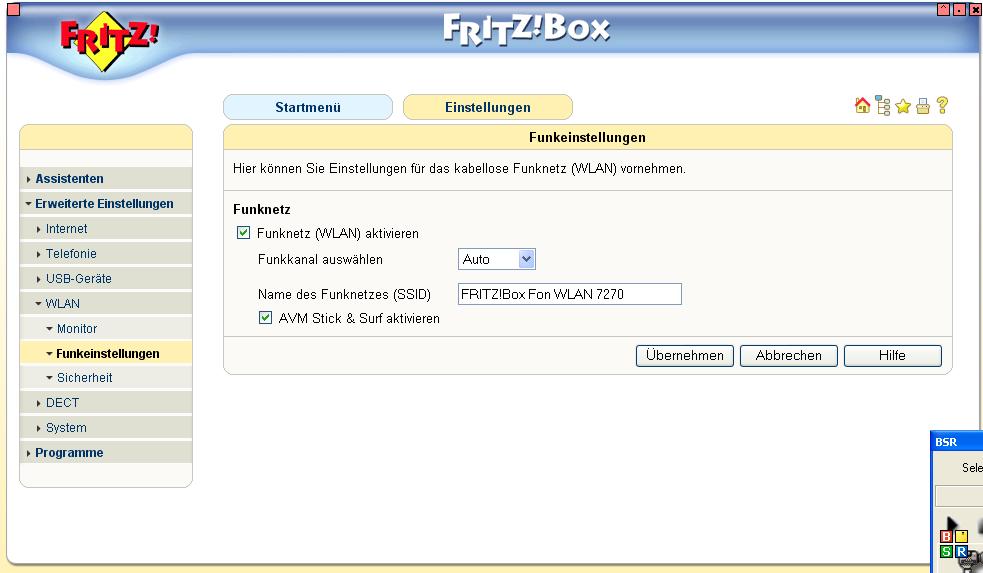This screenshot has width=983, height=573.
Task: Open help via question mark icon
Action: (942, 105)
